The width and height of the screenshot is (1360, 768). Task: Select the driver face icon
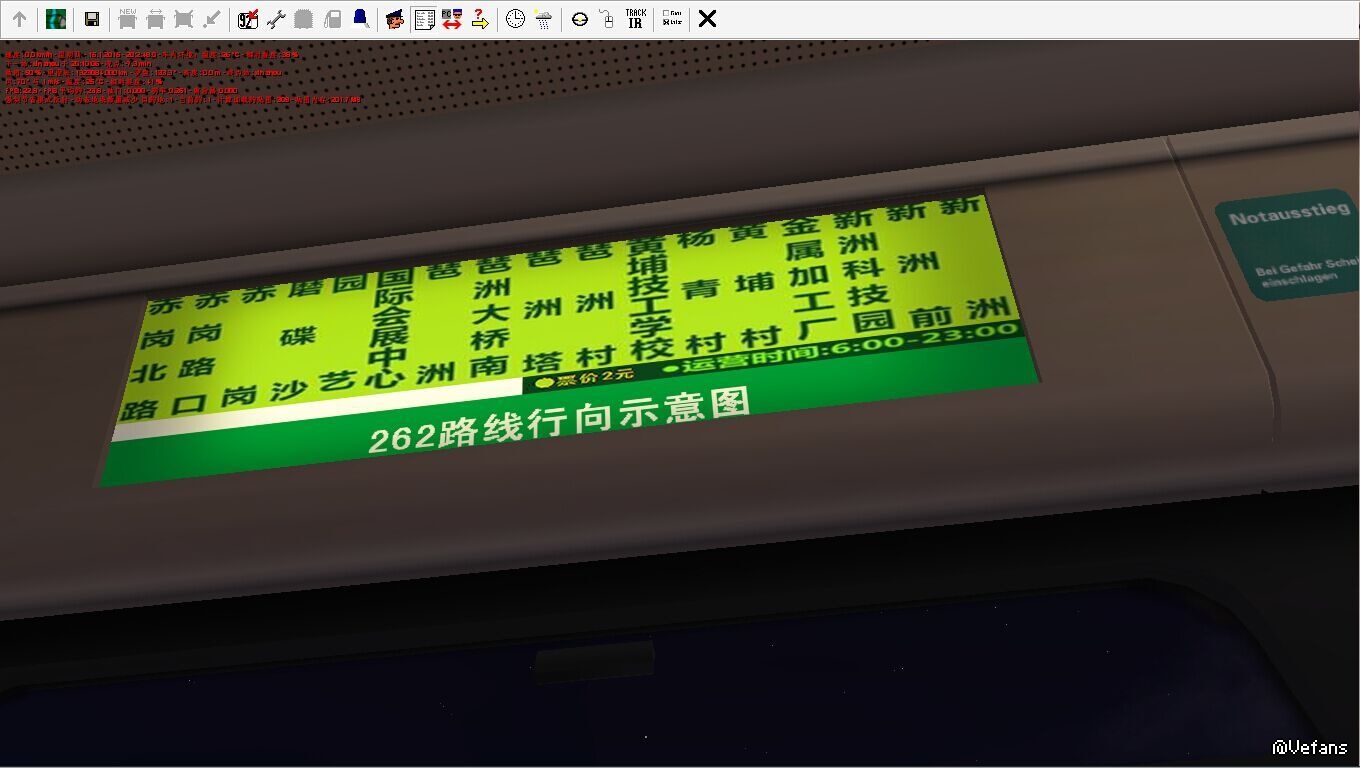coord(395,19)
